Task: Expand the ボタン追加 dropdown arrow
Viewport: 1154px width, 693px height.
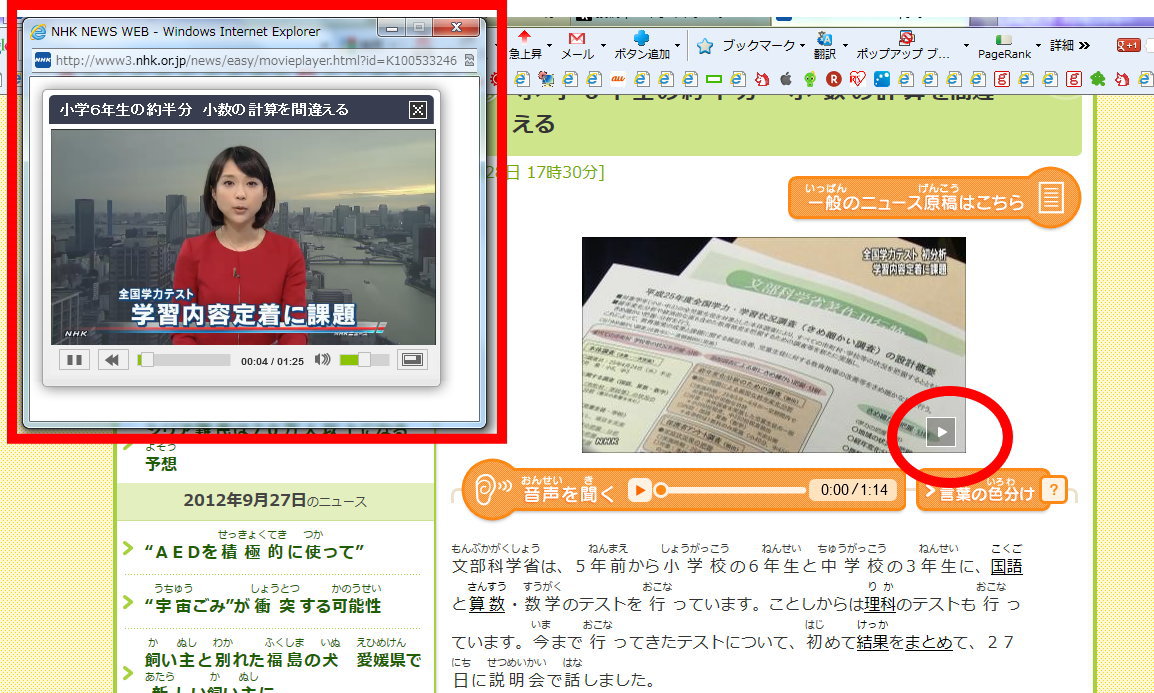Action: 677,46
